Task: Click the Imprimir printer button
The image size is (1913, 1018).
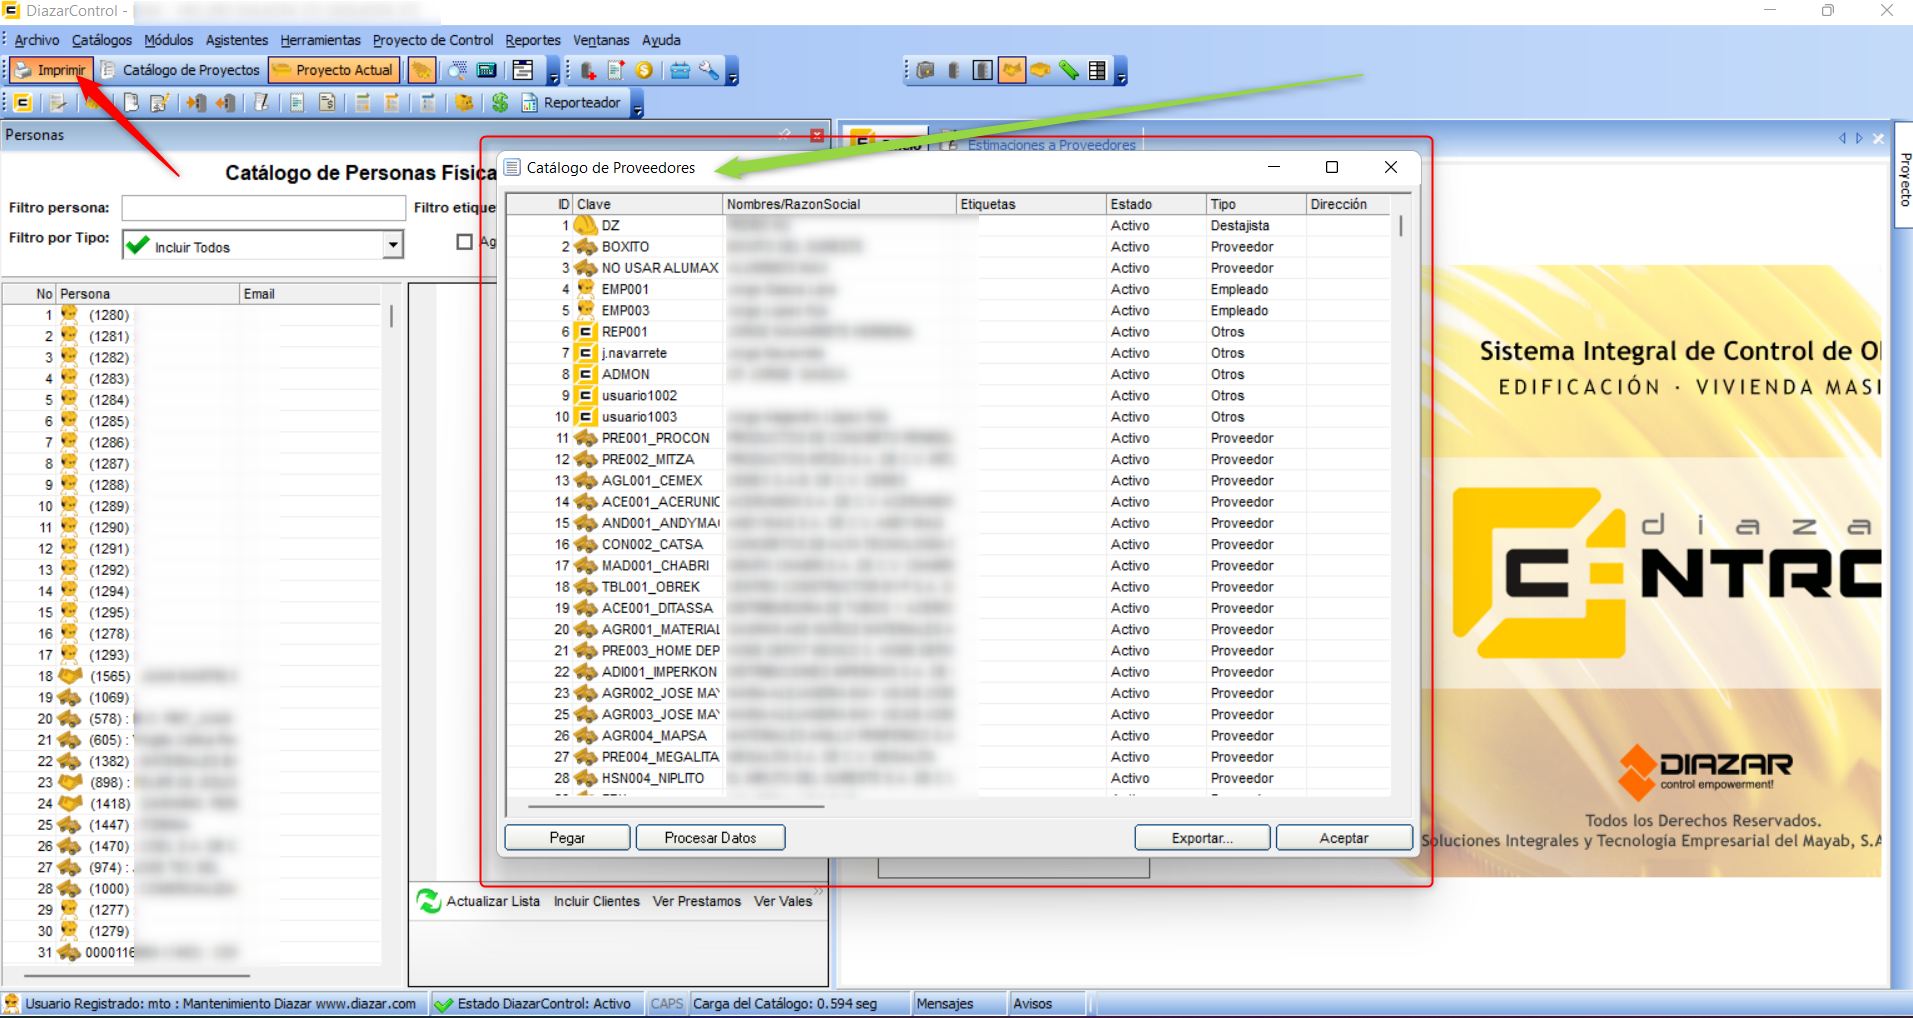Action: (51, 70)
